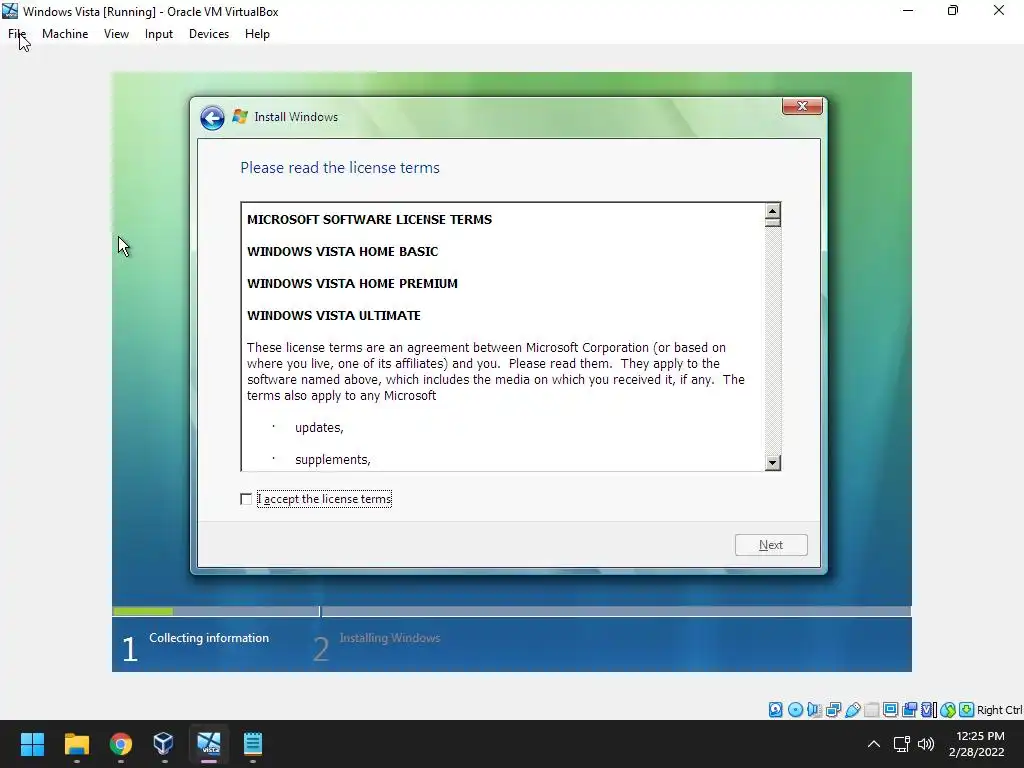
Task: Click the mouse integration status icon
Action: click(x=948, y=710)
